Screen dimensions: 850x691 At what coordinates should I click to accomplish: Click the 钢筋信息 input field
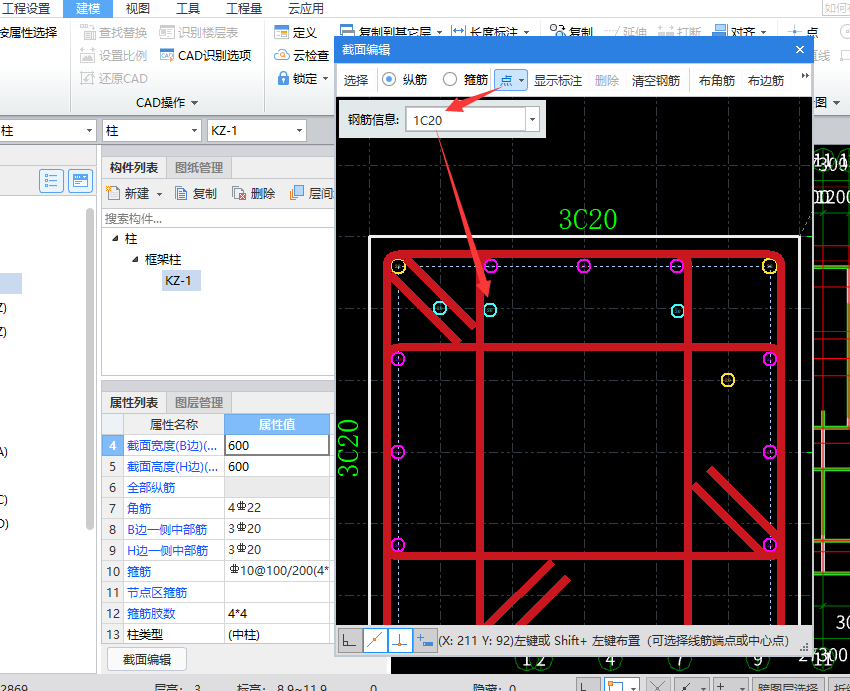(466, 120)
